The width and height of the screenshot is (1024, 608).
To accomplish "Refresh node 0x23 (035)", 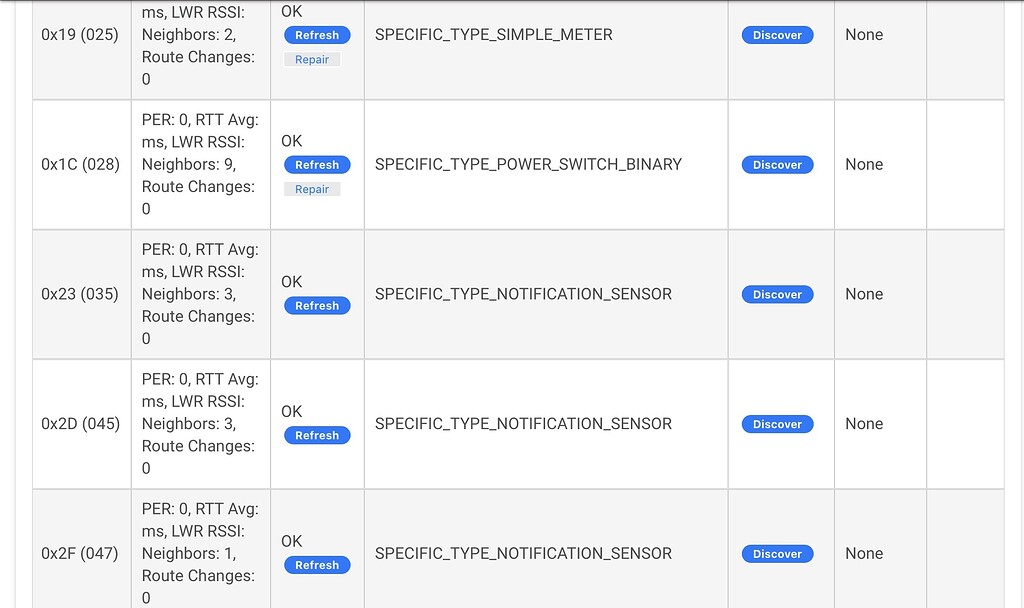I will (x=317, y=306).
